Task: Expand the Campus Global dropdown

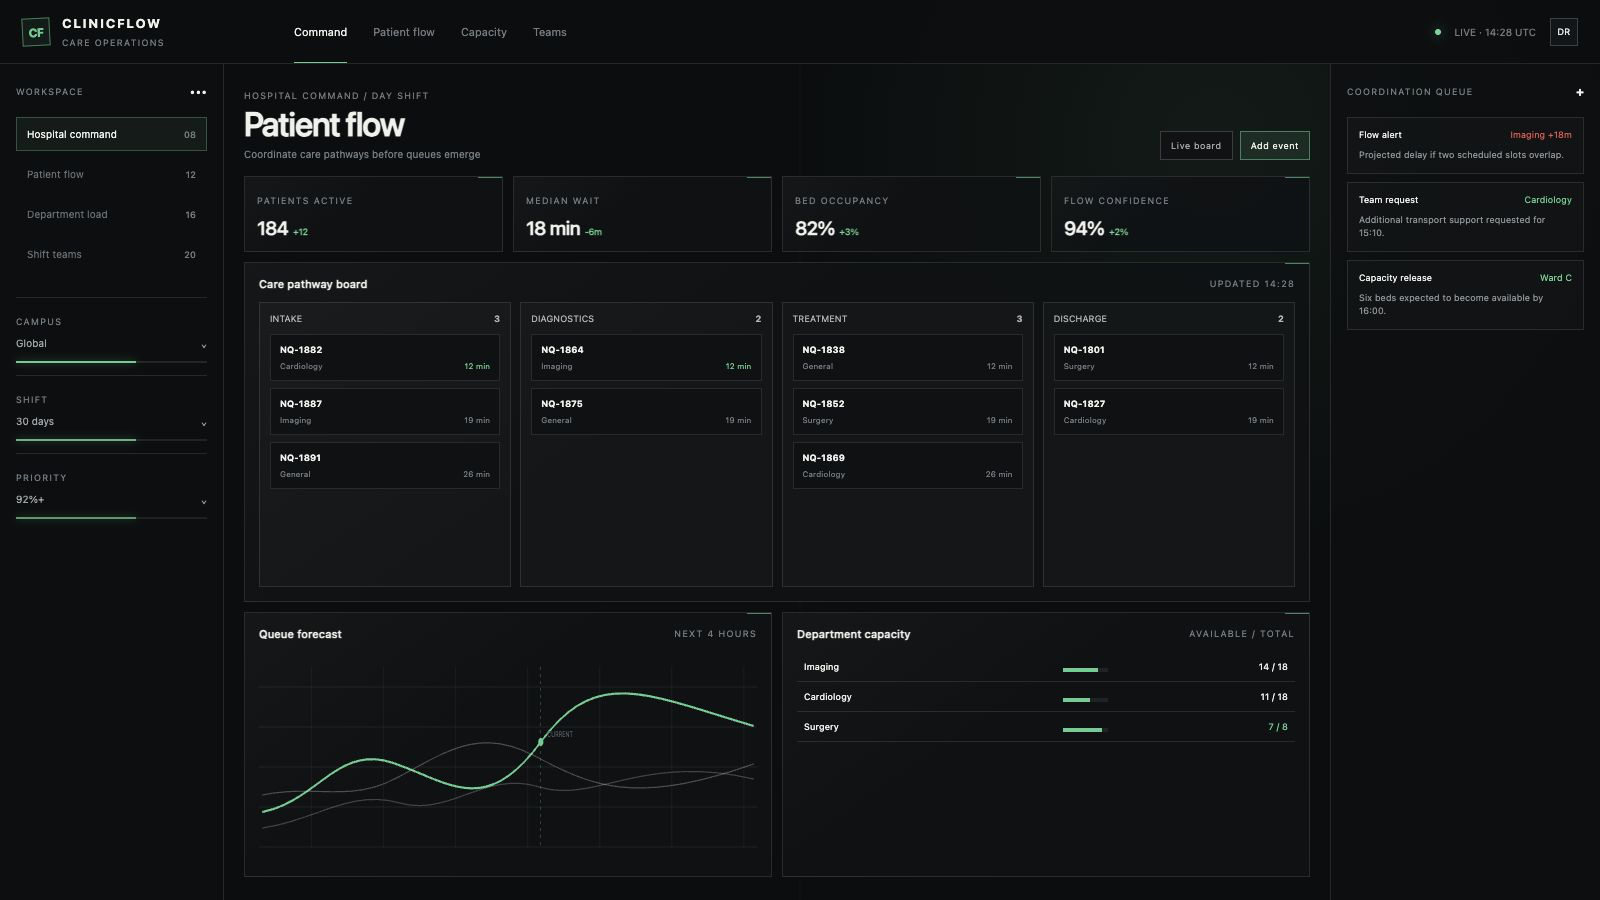Action: point(111,344)
